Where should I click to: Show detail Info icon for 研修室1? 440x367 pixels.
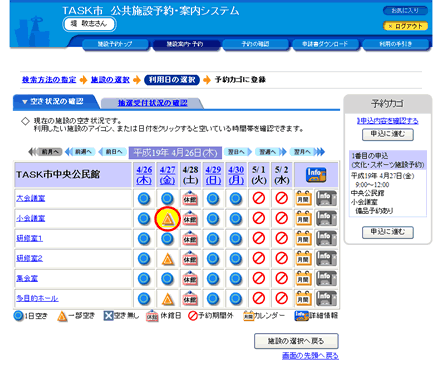pyautogui.click(x=326, y=239)
